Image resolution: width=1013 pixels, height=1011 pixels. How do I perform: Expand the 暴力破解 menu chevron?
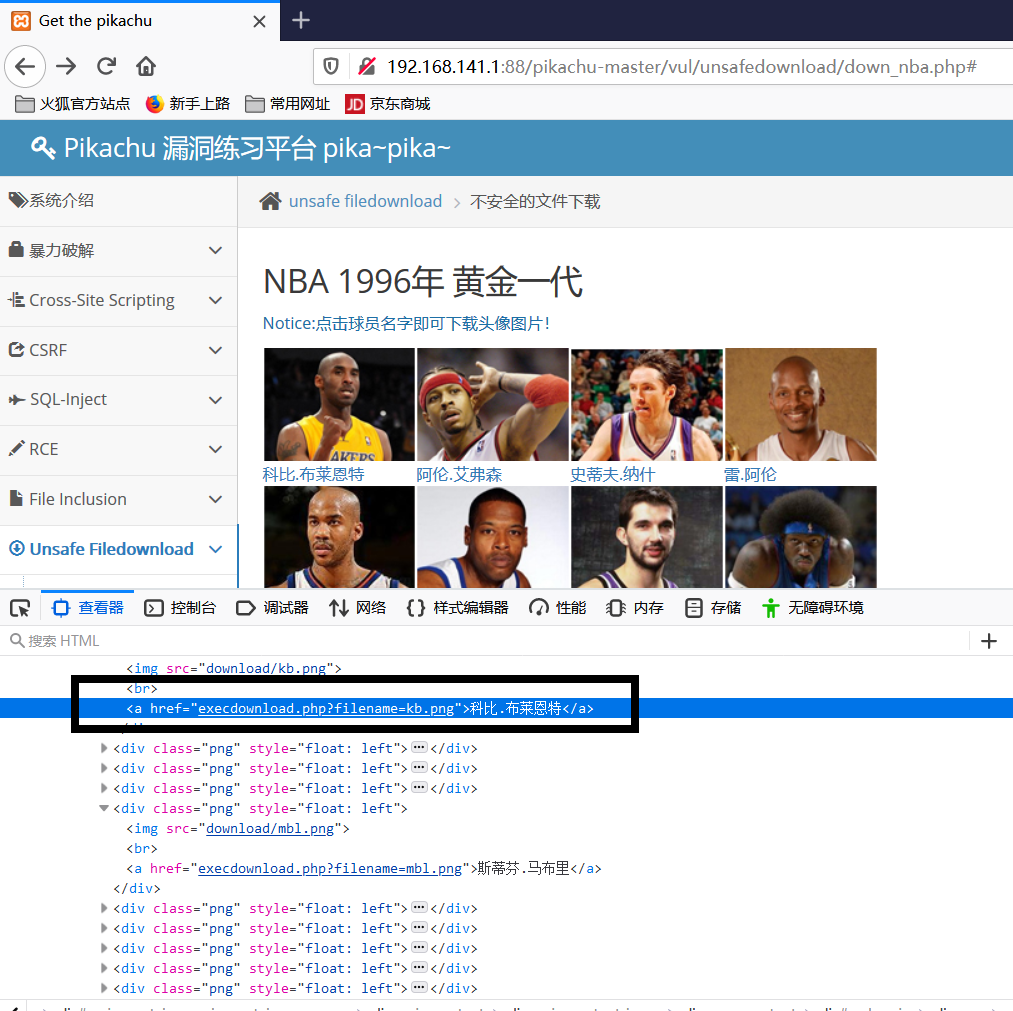(216, 251)
